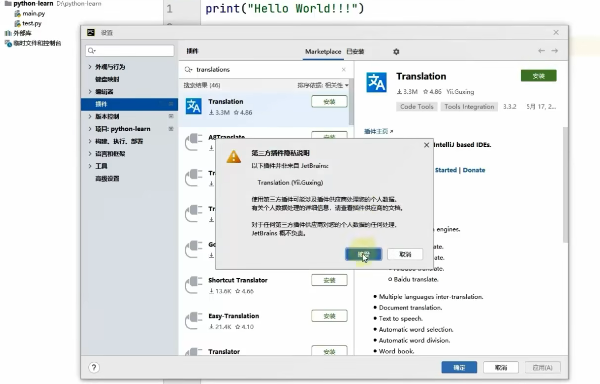Switch to the Marketplace tab
Image resolution: width=600 pixels, height=384 pixels.
pos(323,51)
